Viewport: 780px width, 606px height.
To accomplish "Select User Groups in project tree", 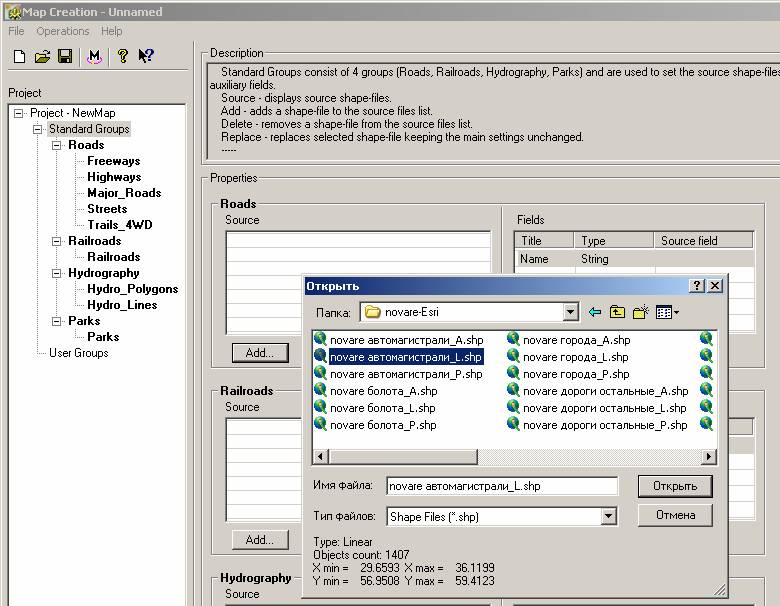I will 79,353.
